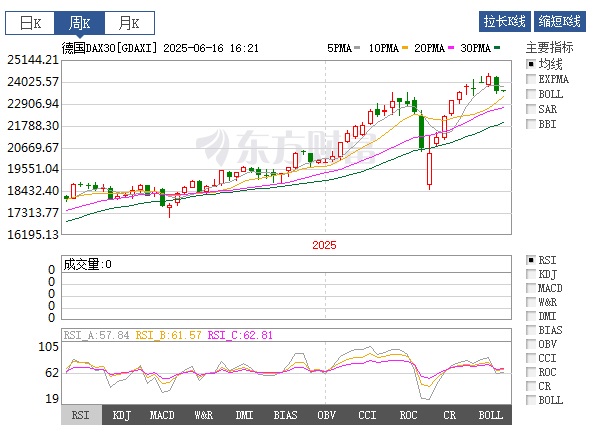Viewport: 595px width, 436px height.
Task: Switch to the BOLL bottom tab
Action: [x=491, y=415]
